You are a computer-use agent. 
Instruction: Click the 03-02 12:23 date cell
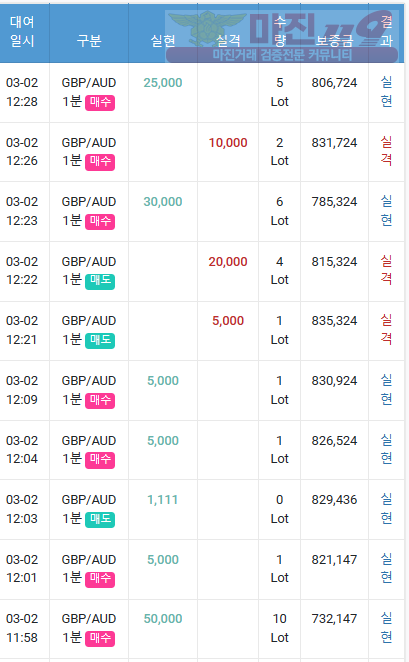[x=22, y=211]
